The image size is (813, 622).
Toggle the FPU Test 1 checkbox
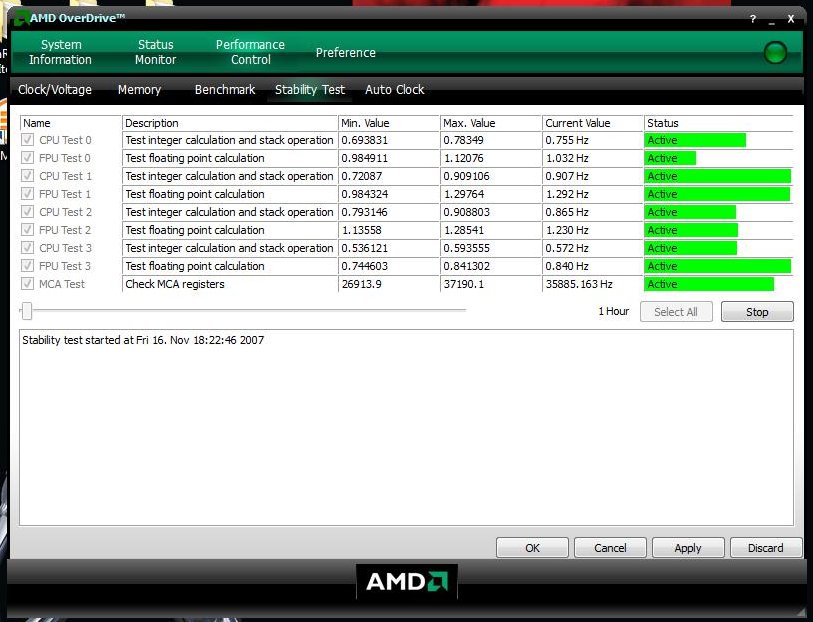pos(27,194)
